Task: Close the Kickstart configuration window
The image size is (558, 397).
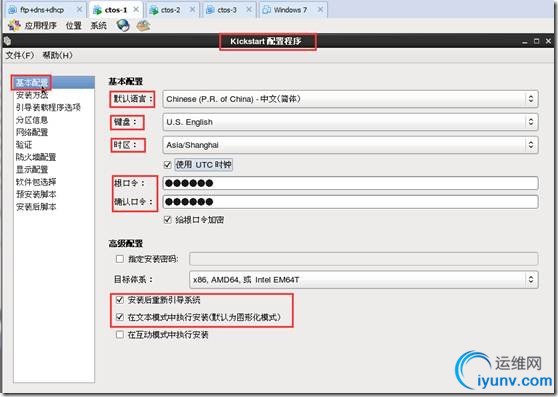Action: (548, 41)
